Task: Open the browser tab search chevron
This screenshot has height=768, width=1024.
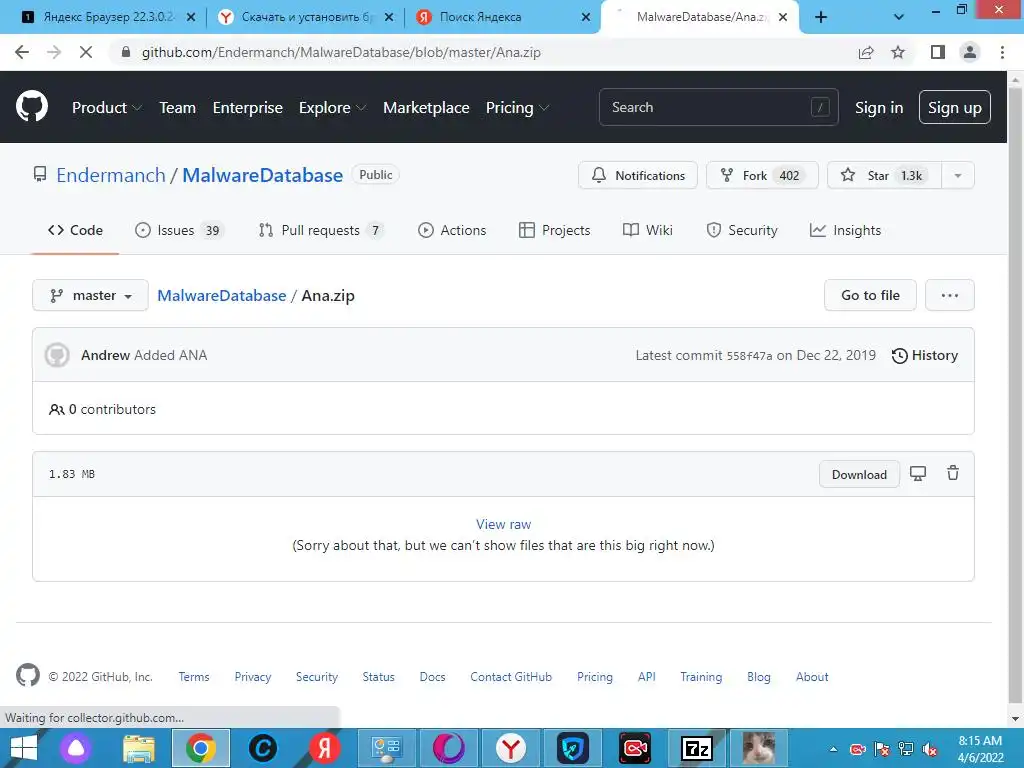Action: 899,17
